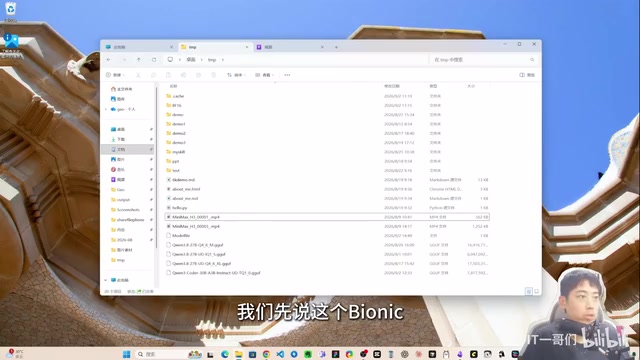Viewport: 640px width, 360px height.
Task: Open Microsoft Edge from the taskbar
Action: [225, 354]
